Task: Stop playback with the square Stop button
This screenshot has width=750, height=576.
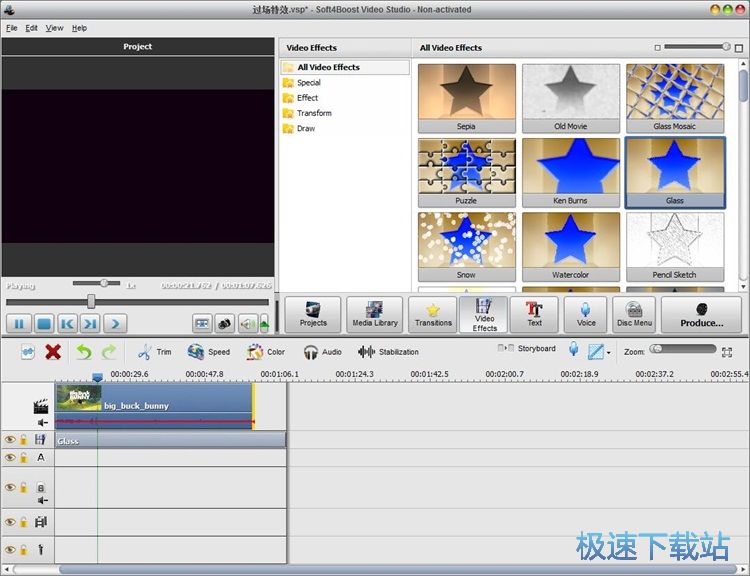Action: click(44, 324)
